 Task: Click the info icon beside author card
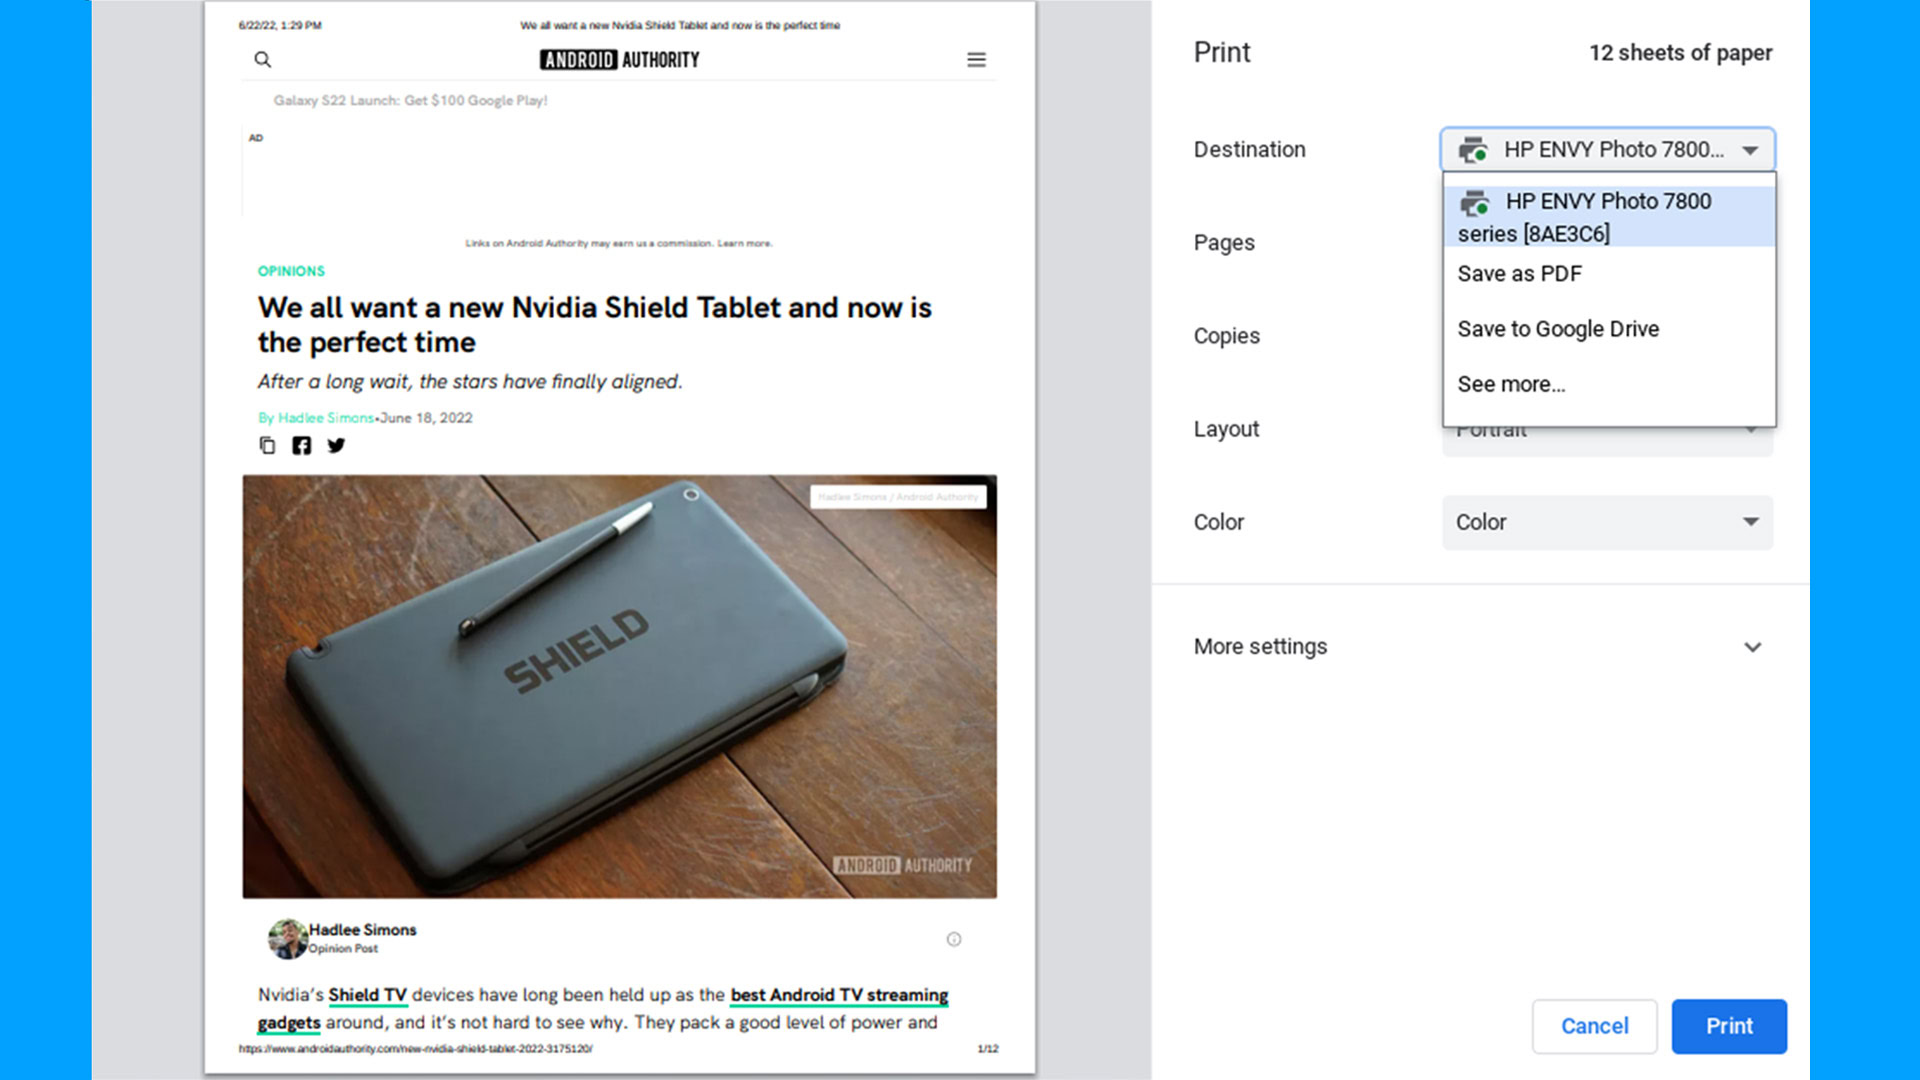(x=954, y=939)
